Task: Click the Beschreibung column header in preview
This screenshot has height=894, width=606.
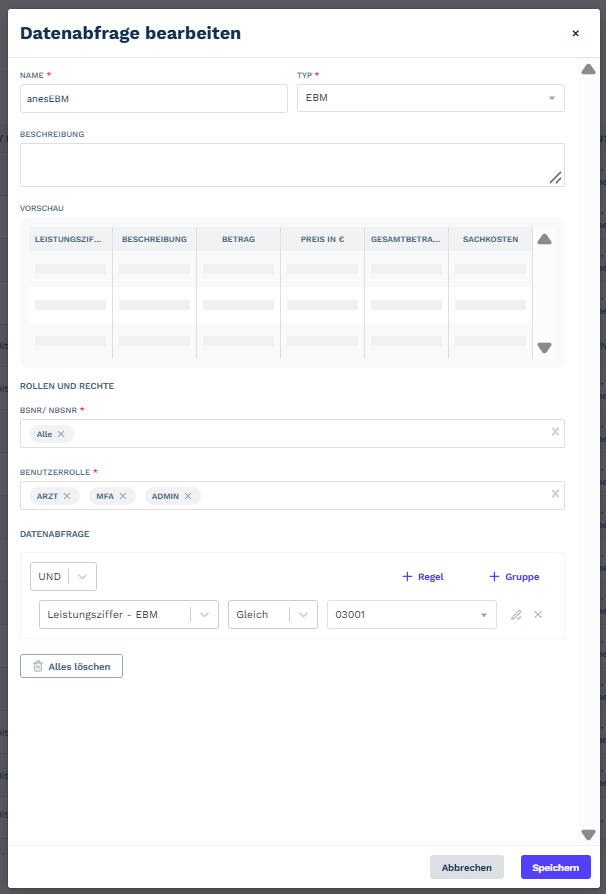Action: (x=154, y=239)
